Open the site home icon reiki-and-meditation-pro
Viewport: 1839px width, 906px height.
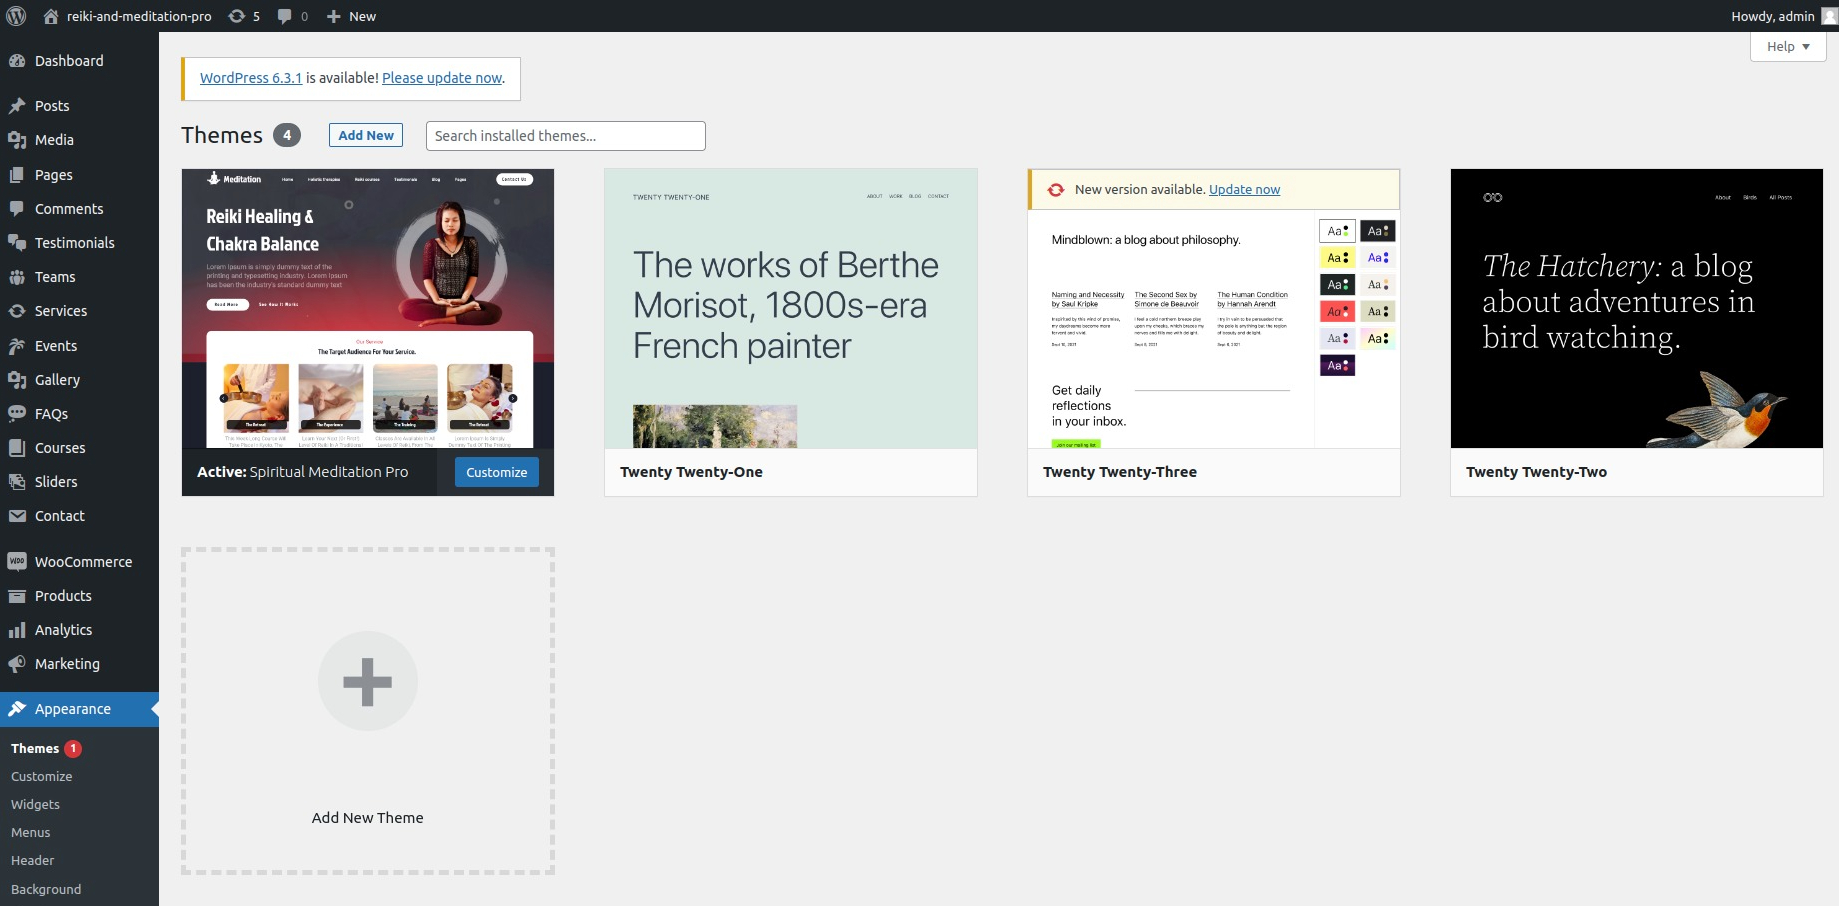tap(51, 16)
